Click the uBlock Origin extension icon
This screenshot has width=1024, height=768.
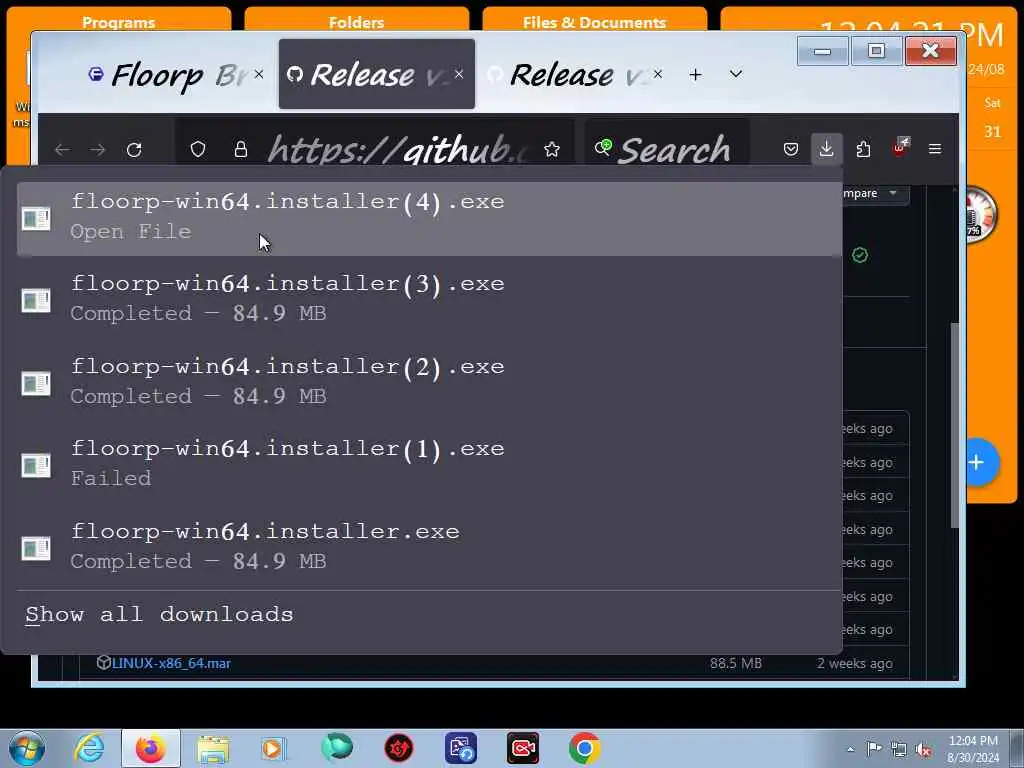tap(901, 148)
